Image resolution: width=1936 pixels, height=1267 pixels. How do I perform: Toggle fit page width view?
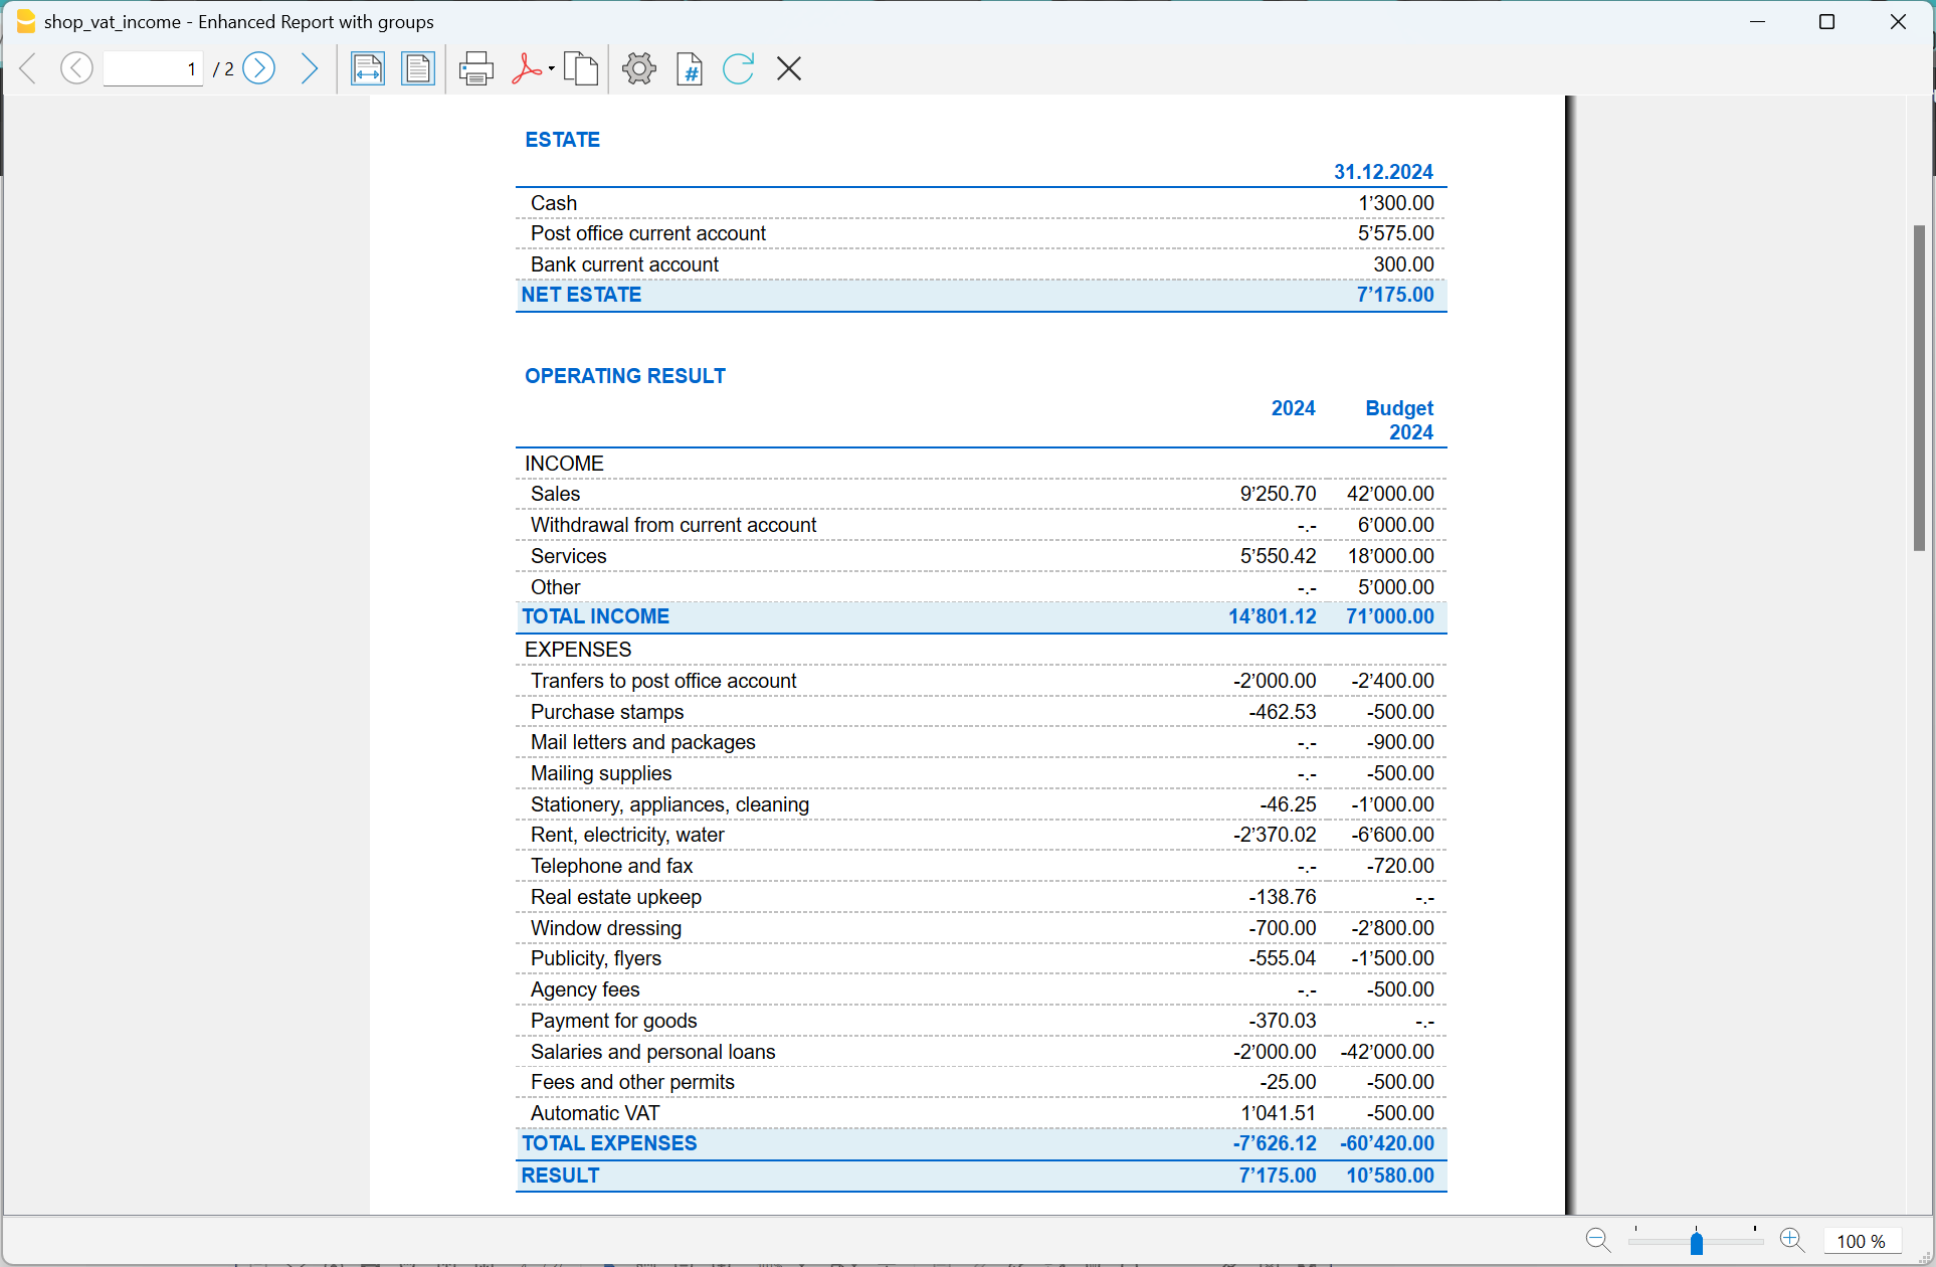367,69
